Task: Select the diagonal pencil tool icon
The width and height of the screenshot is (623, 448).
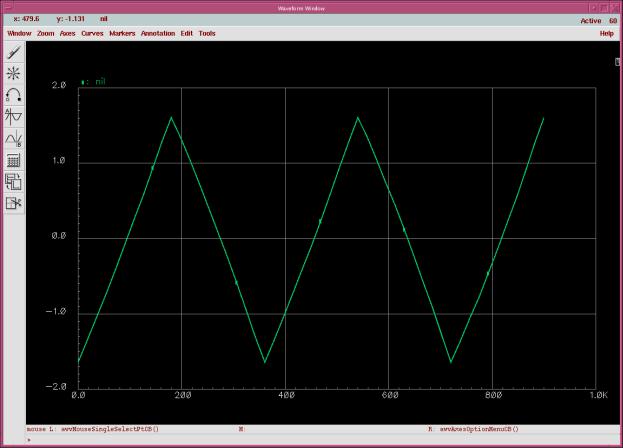Action: (x=14, y=52)
